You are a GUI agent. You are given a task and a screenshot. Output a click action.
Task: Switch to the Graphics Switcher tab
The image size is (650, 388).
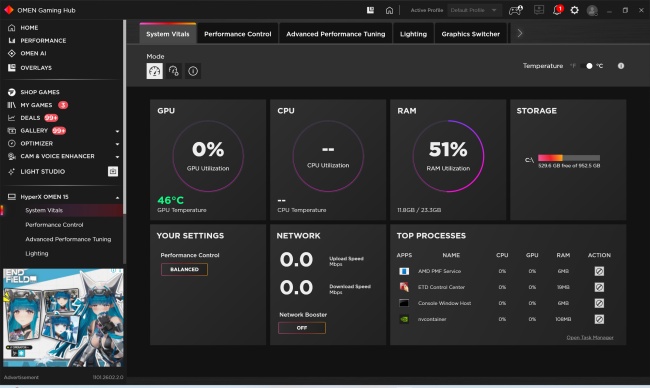pos(471,34)
